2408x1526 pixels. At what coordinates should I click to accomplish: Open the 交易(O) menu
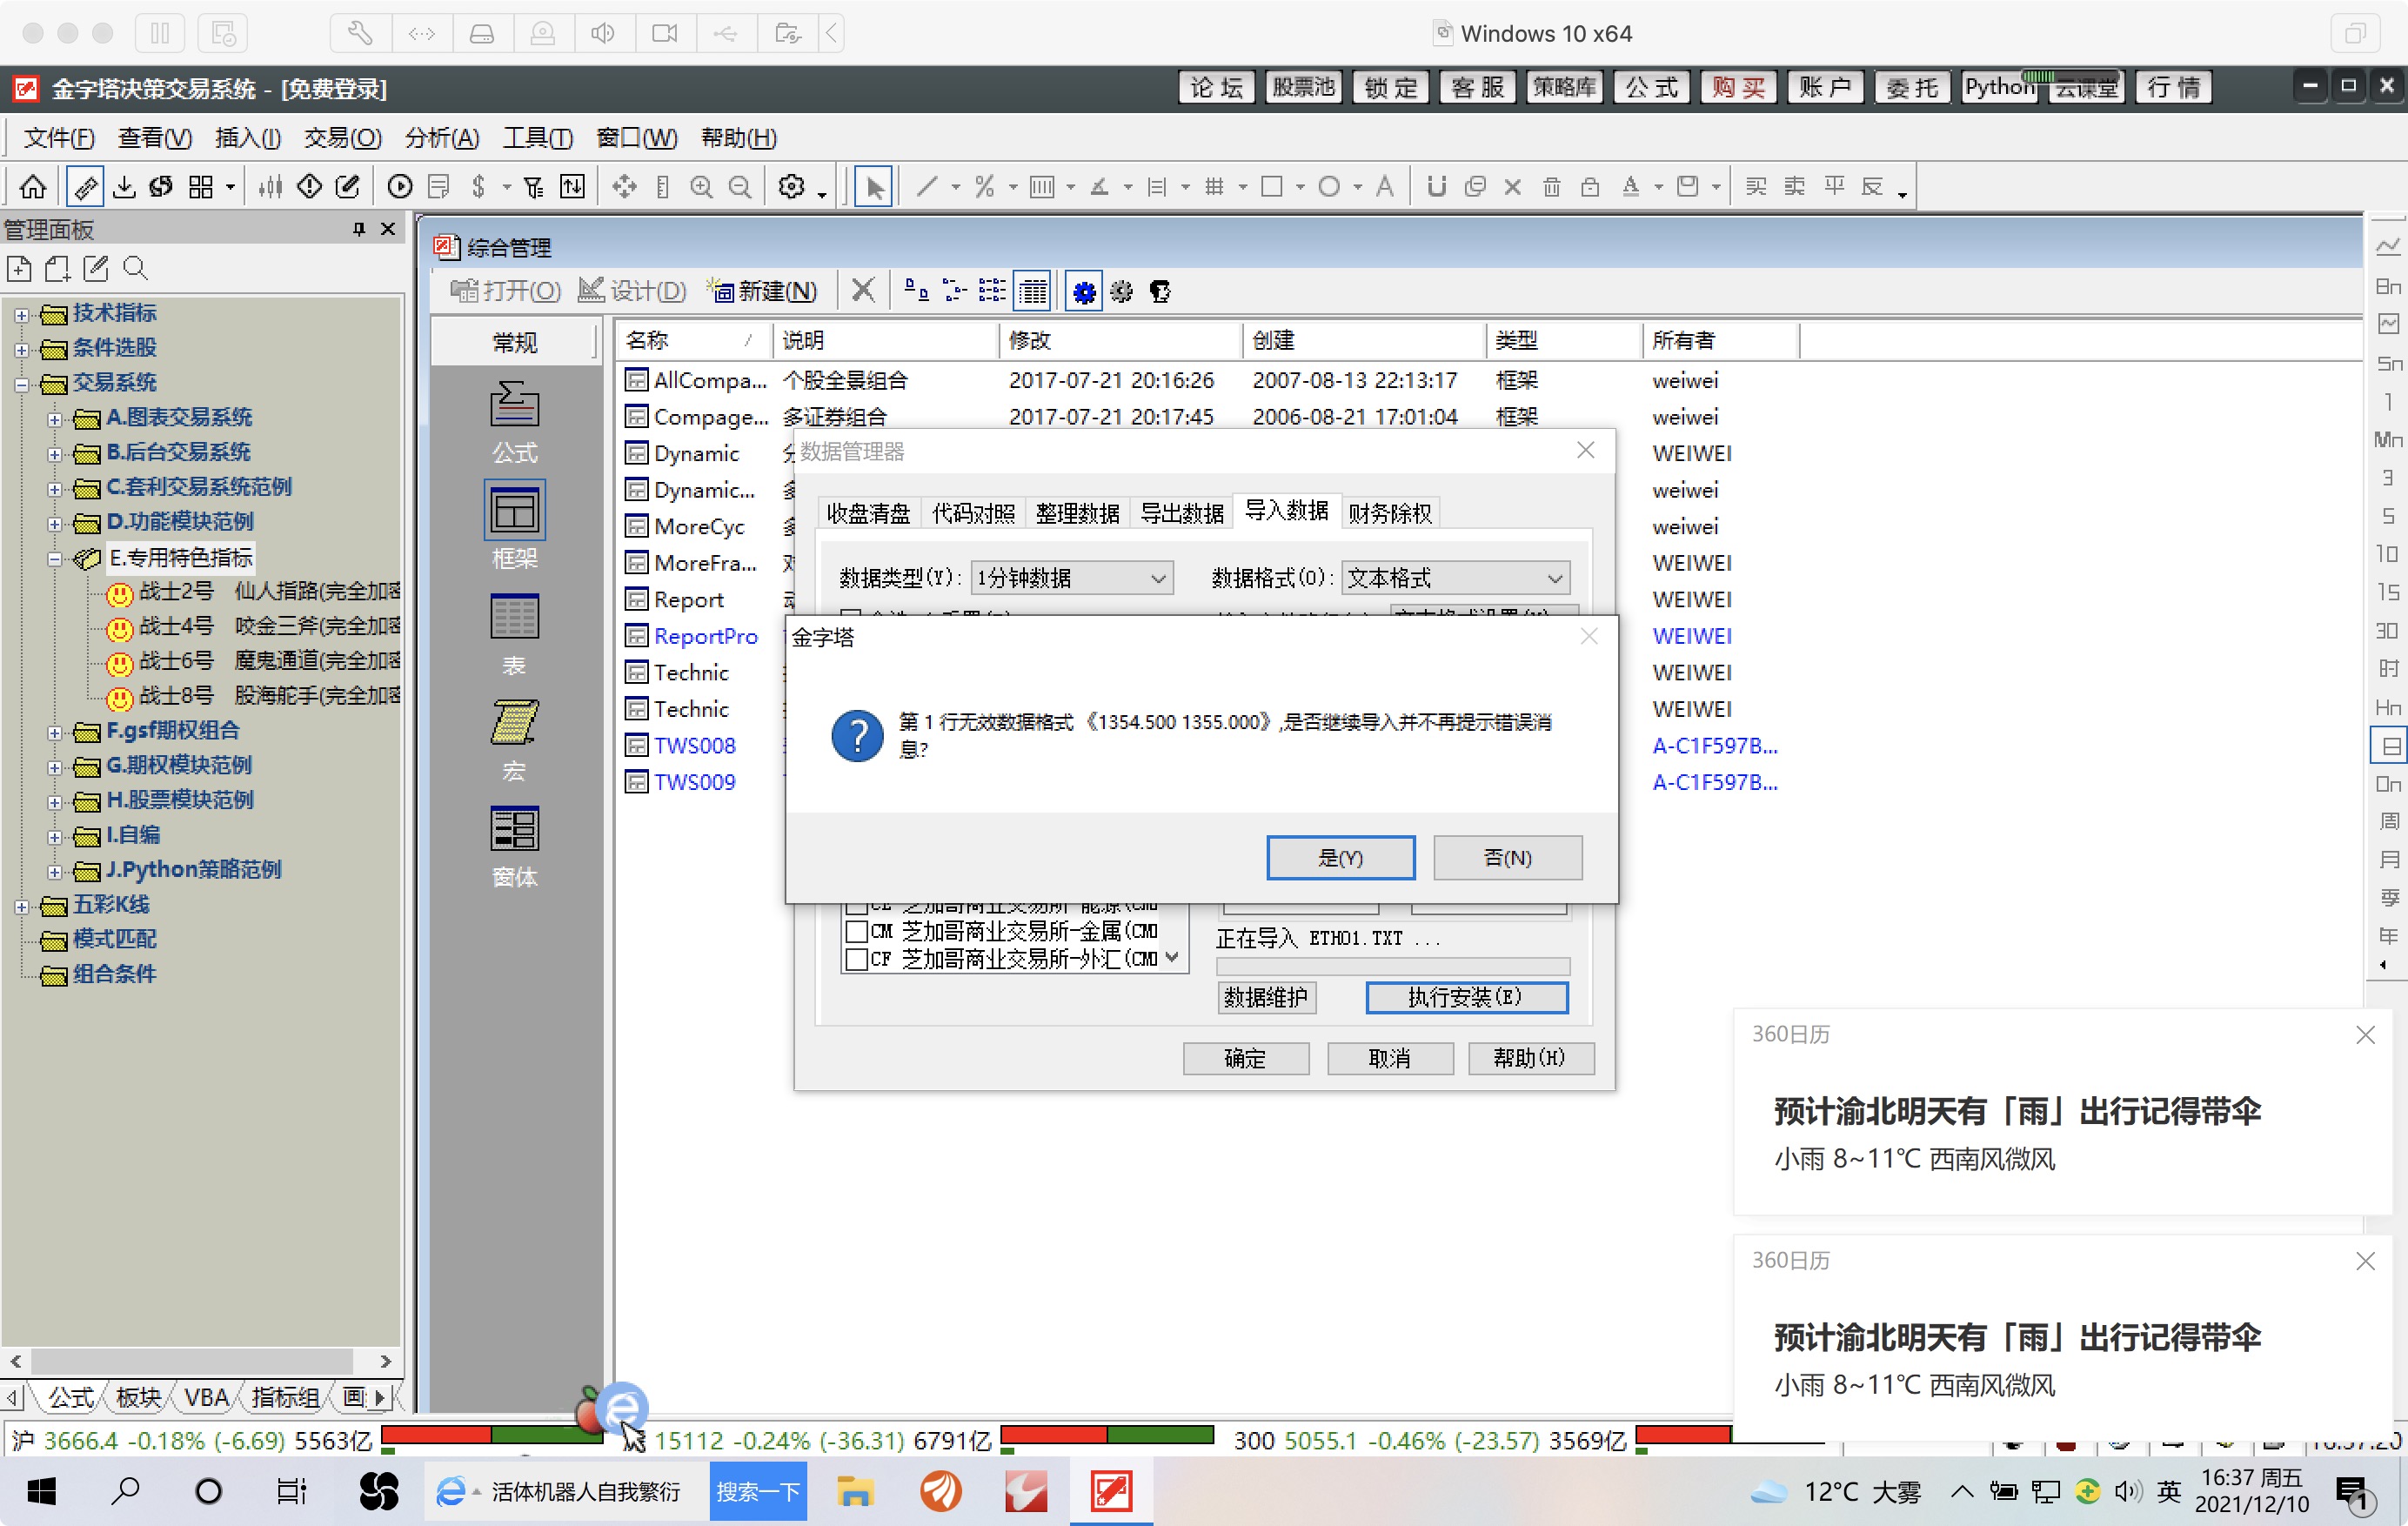pos(342,138)
